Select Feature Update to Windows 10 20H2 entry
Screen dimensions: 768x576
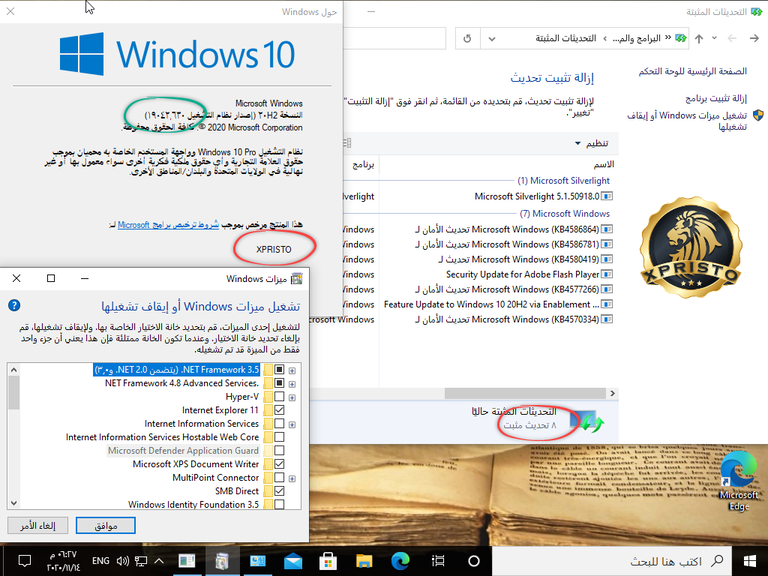(498, 304)
